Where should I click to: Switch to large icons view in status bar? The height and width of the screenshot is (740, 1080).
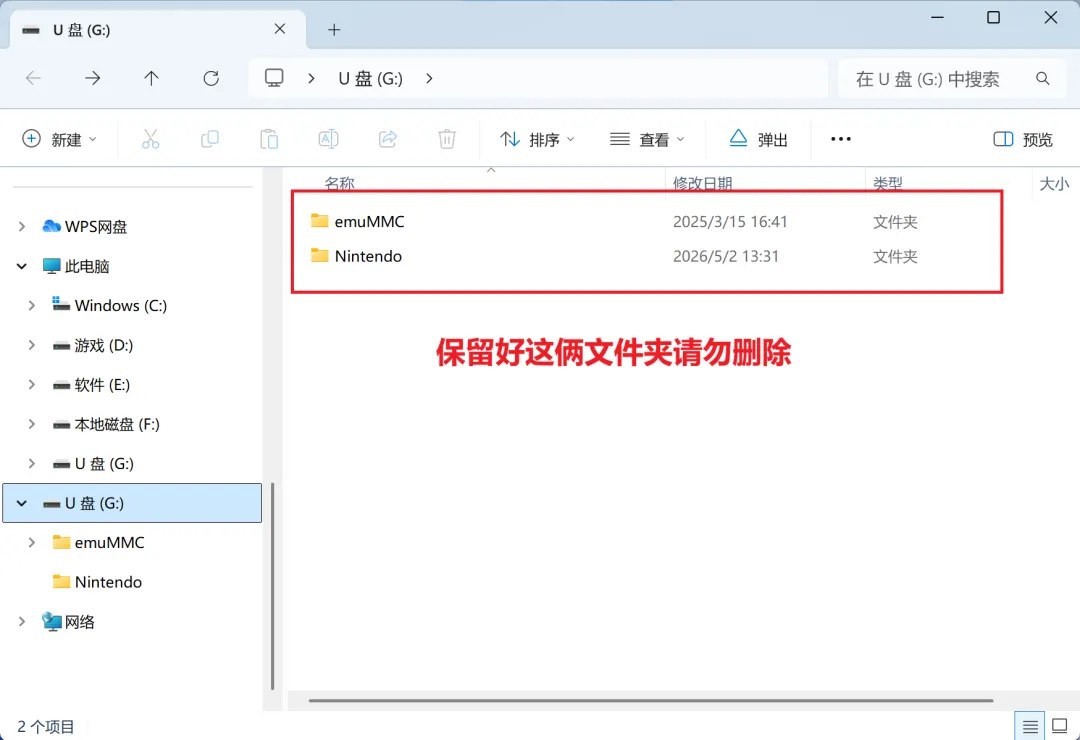coord(1060,726)
